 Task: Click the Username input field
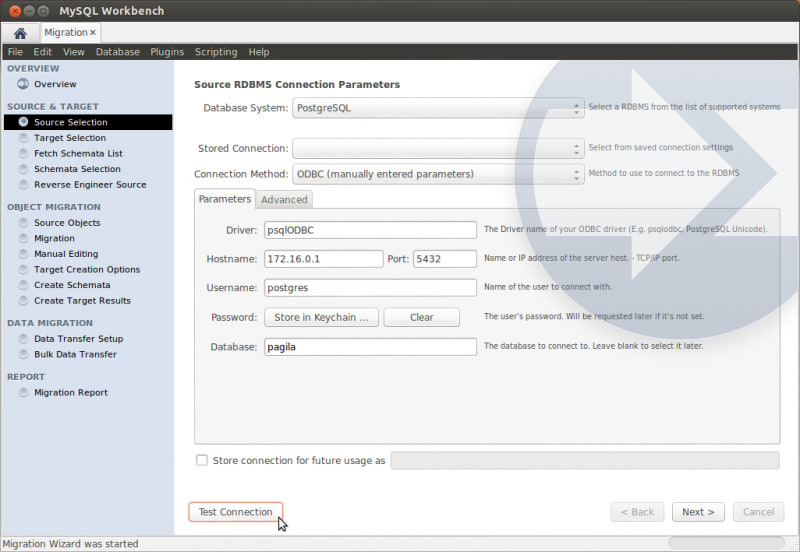370,288
